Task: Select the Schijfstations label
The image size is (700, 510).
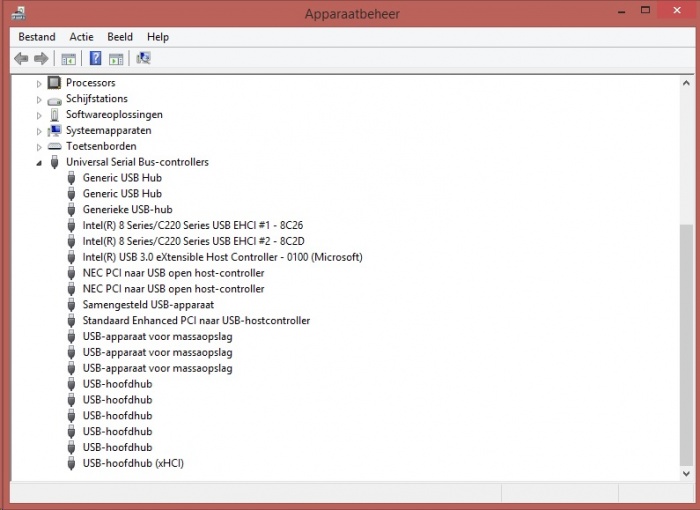Action: pos(97,99)
